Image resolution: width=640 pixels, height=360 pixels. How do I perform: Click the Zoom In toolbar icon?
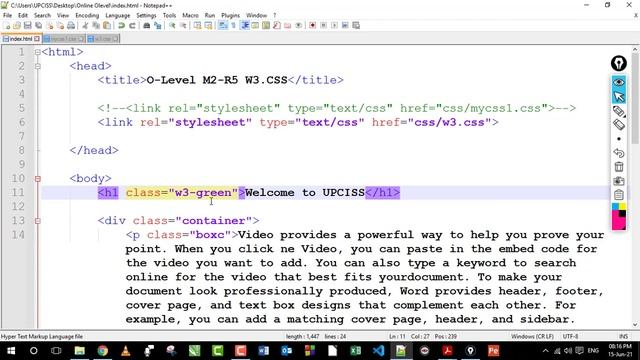point(172,25)
